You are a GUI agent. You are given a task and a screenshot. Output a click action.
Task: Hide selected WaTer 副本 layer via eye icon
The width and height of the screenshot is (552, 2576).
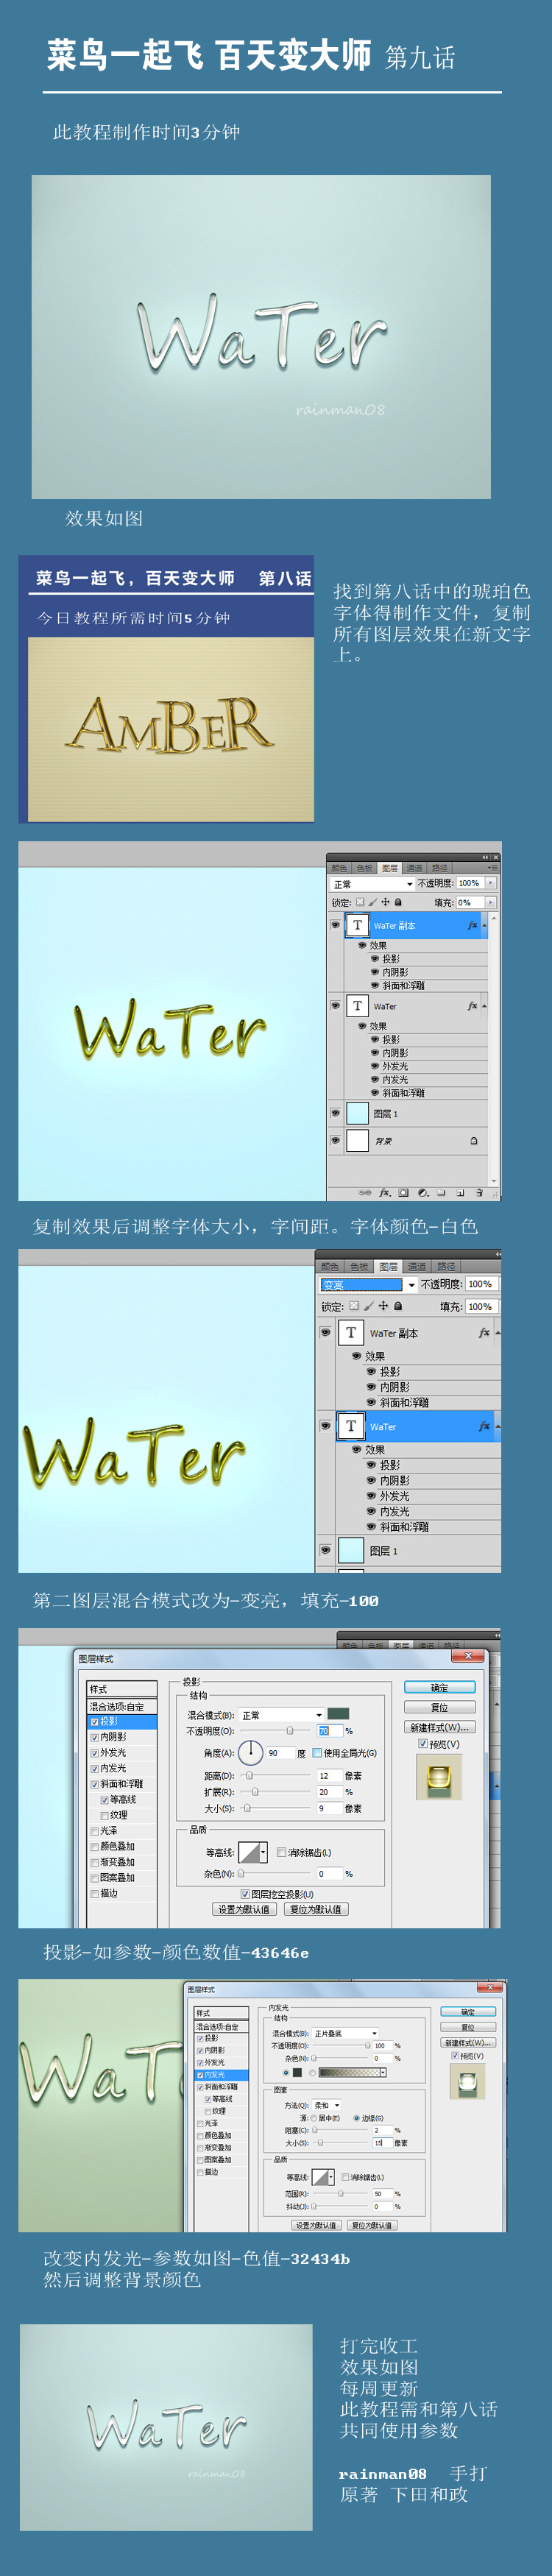(336, 925)
